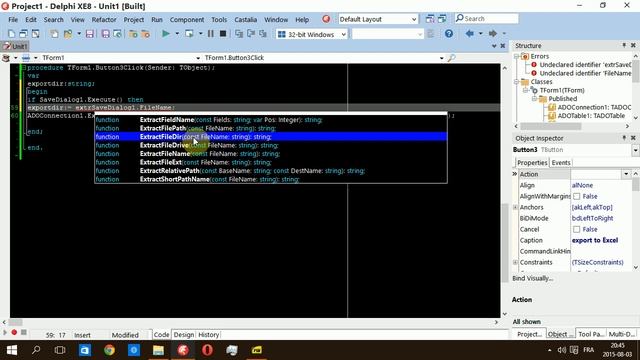Select ExtractFileName in the completion list
640x360 pixels.
(271, 154)
